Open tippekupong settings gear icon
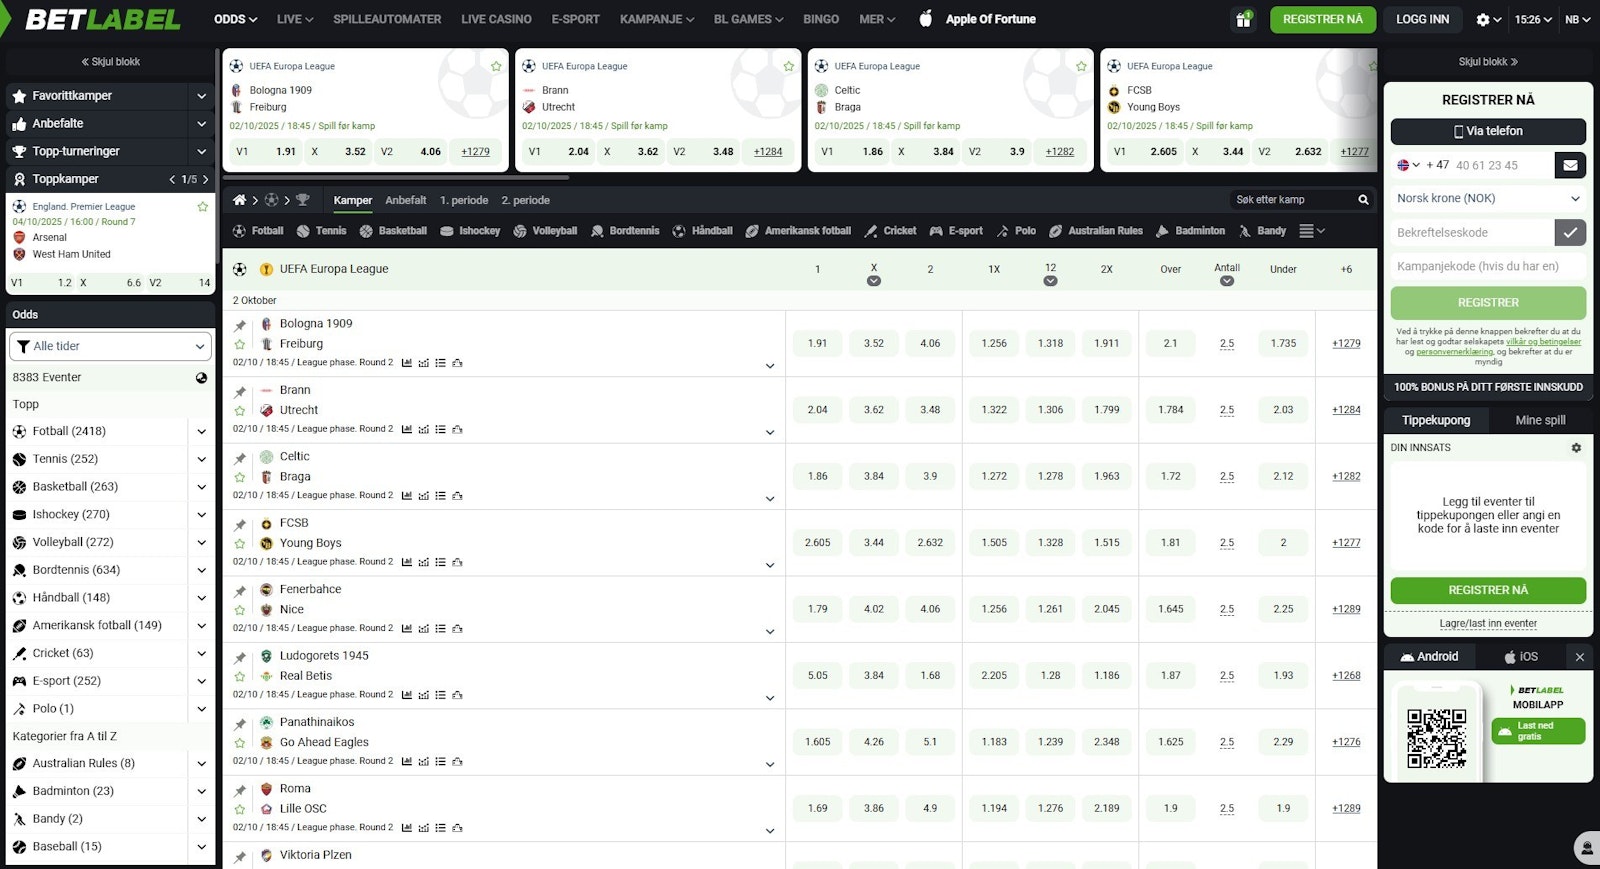1600x869 pixels. (1576, 448)
